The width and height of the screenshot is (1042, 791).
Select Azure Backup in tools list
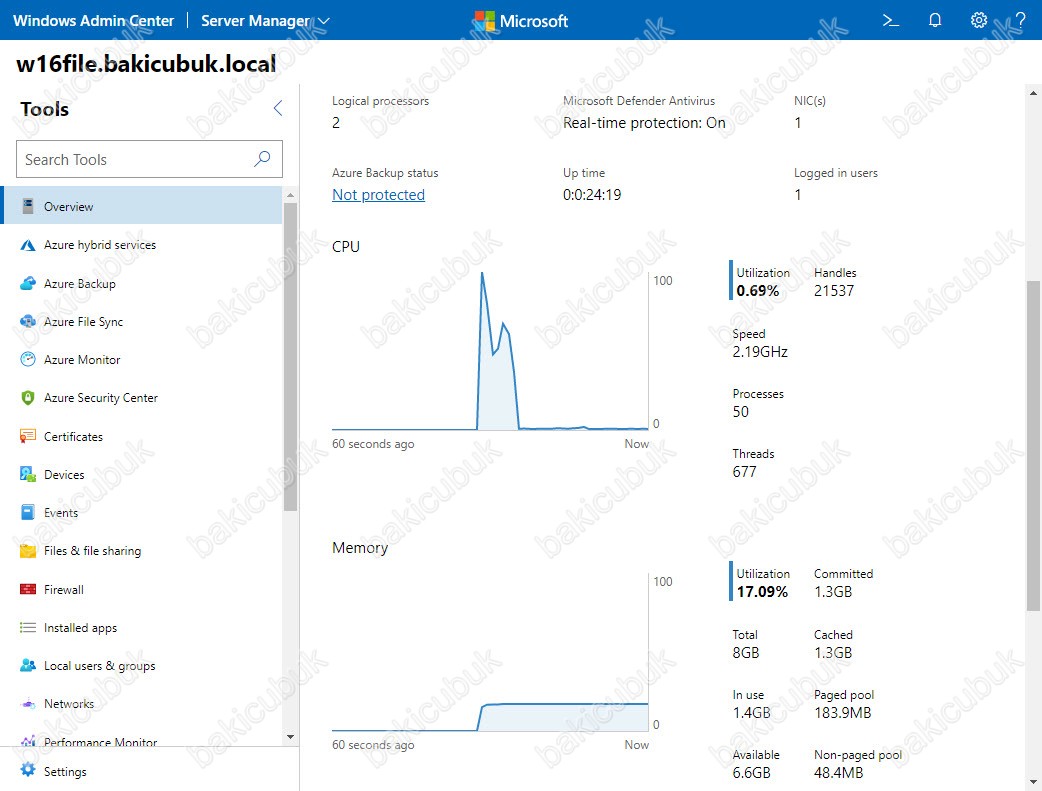click(x=142, y=283)
